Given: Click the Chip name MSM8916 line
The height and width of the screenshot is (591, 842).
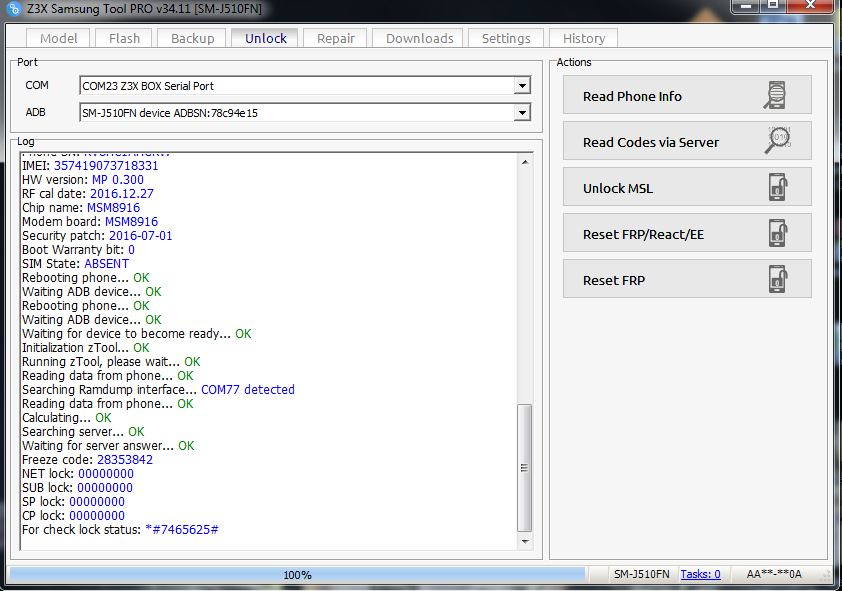Looking at the screenshot, I should 81,208.
